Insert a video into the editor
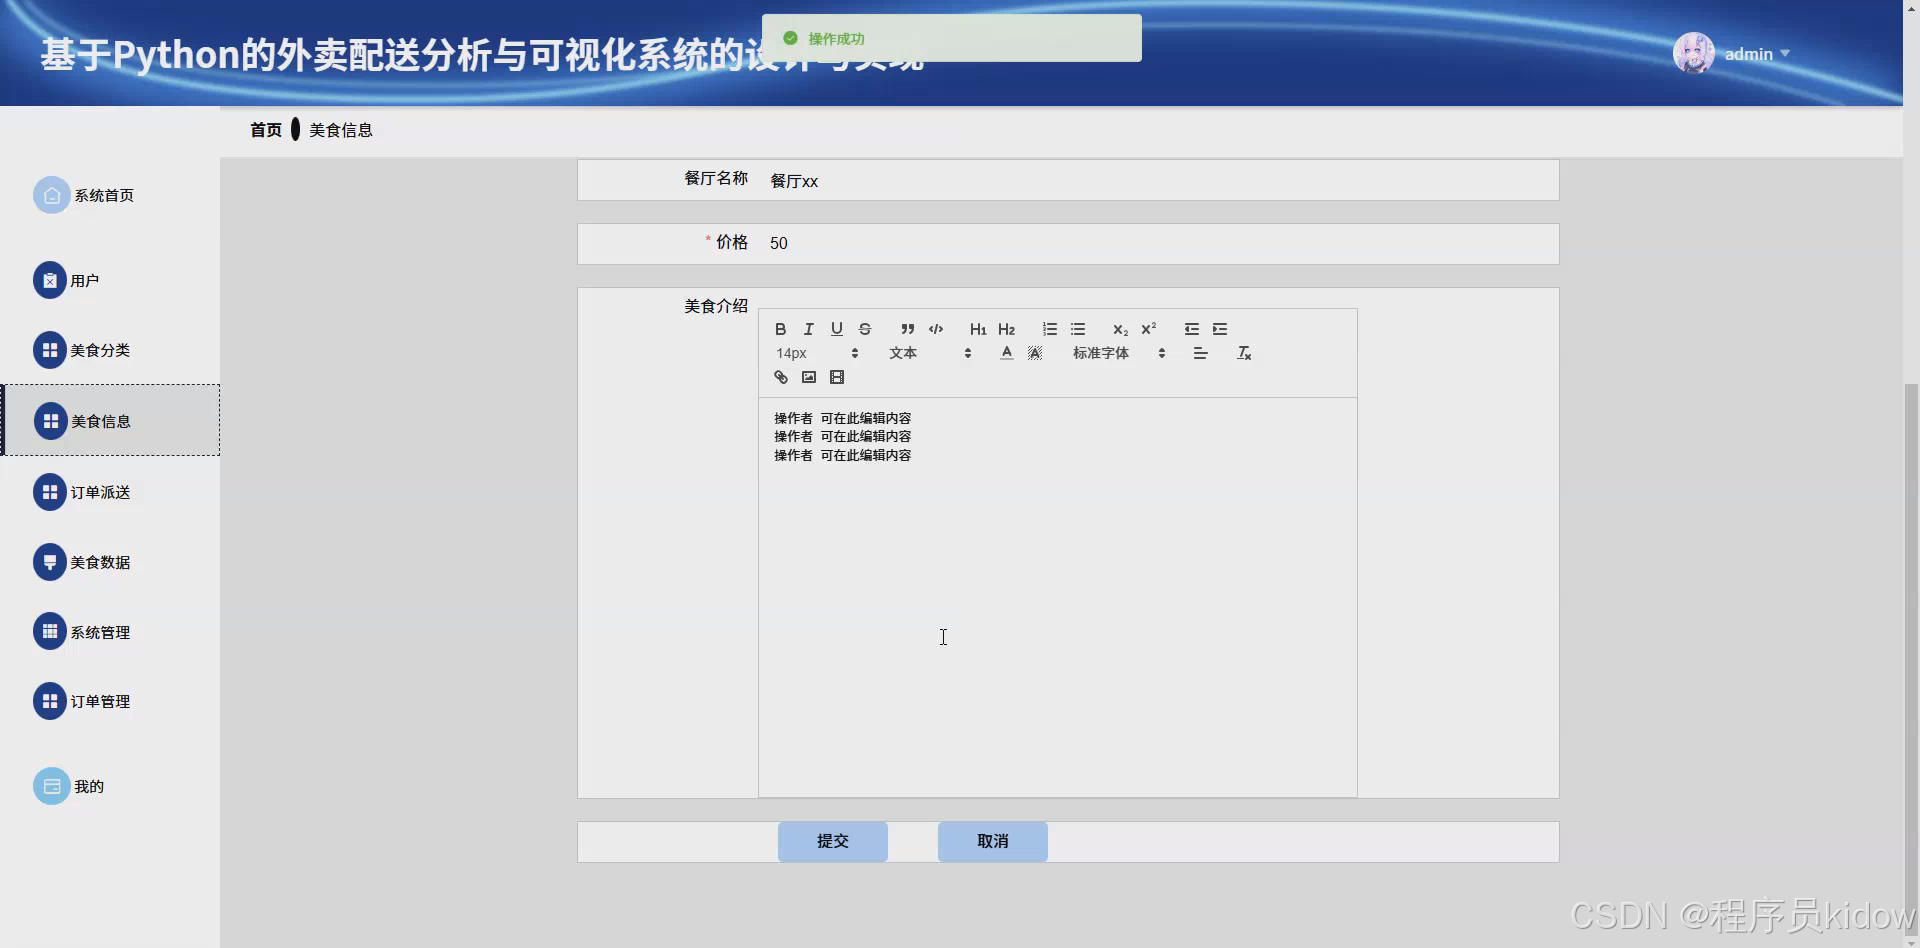 [x=837, y=377]
